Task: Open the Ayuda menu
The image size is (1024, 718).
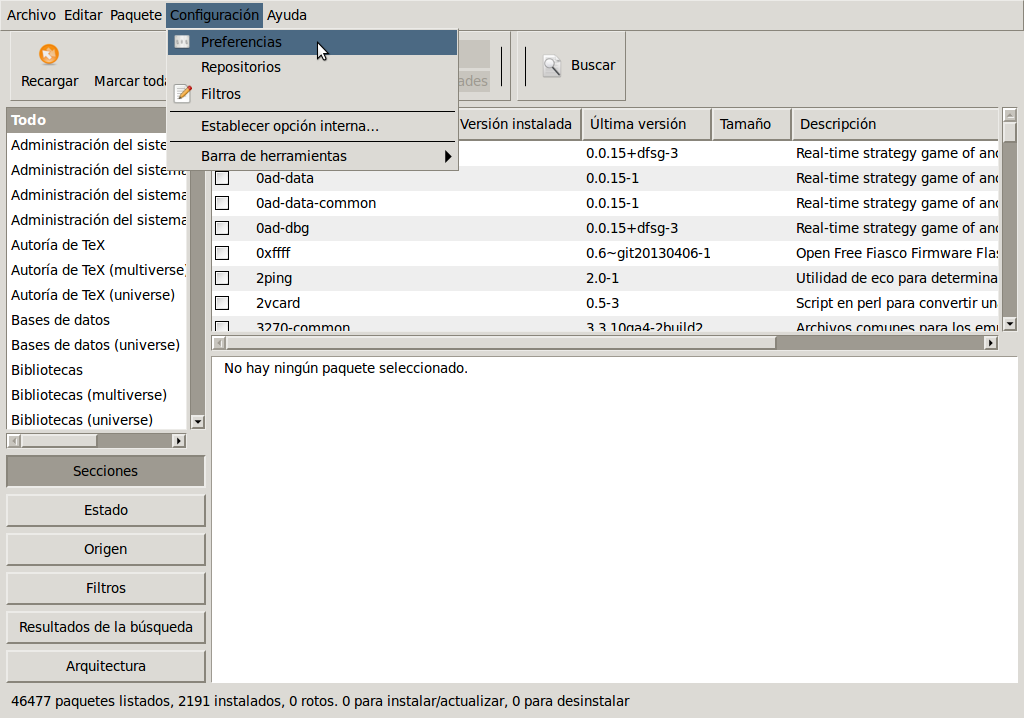Action: 286,15
